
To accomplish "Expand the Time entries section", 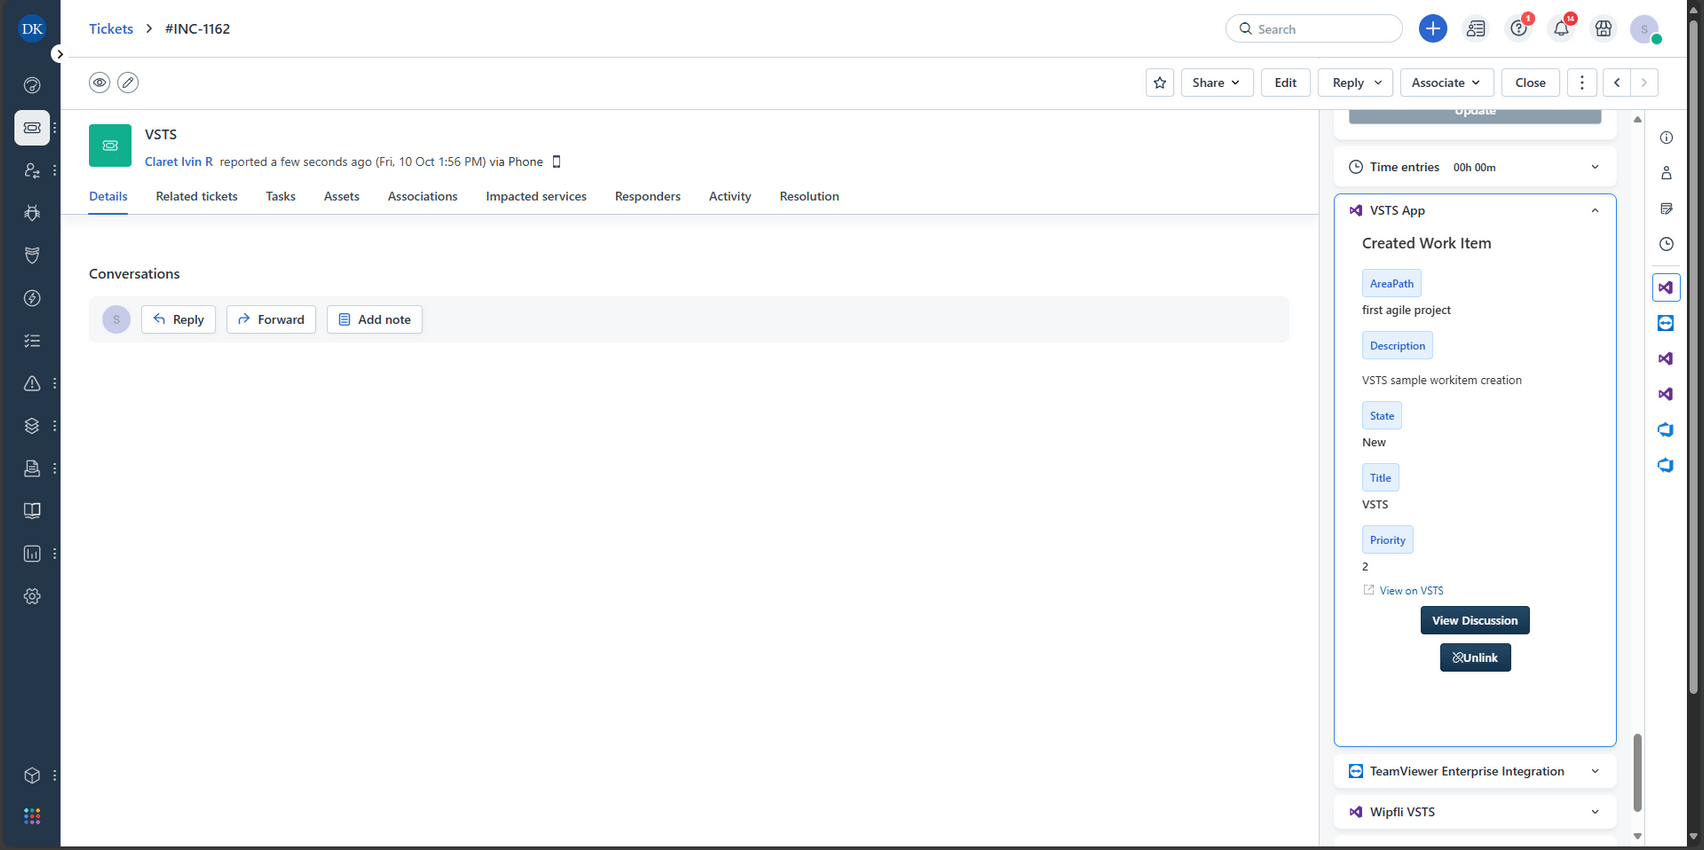I will pyautogui.click(x=1595, y=167).
